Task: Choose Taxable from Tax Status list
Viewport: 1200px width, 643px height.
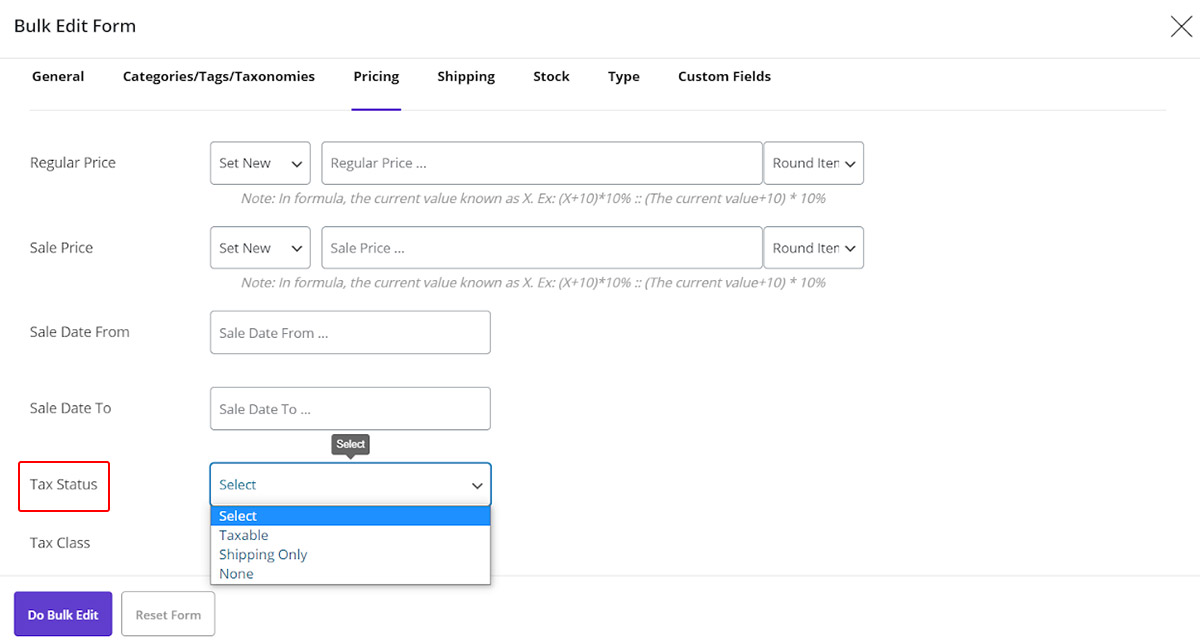Action: click(244, 535)
